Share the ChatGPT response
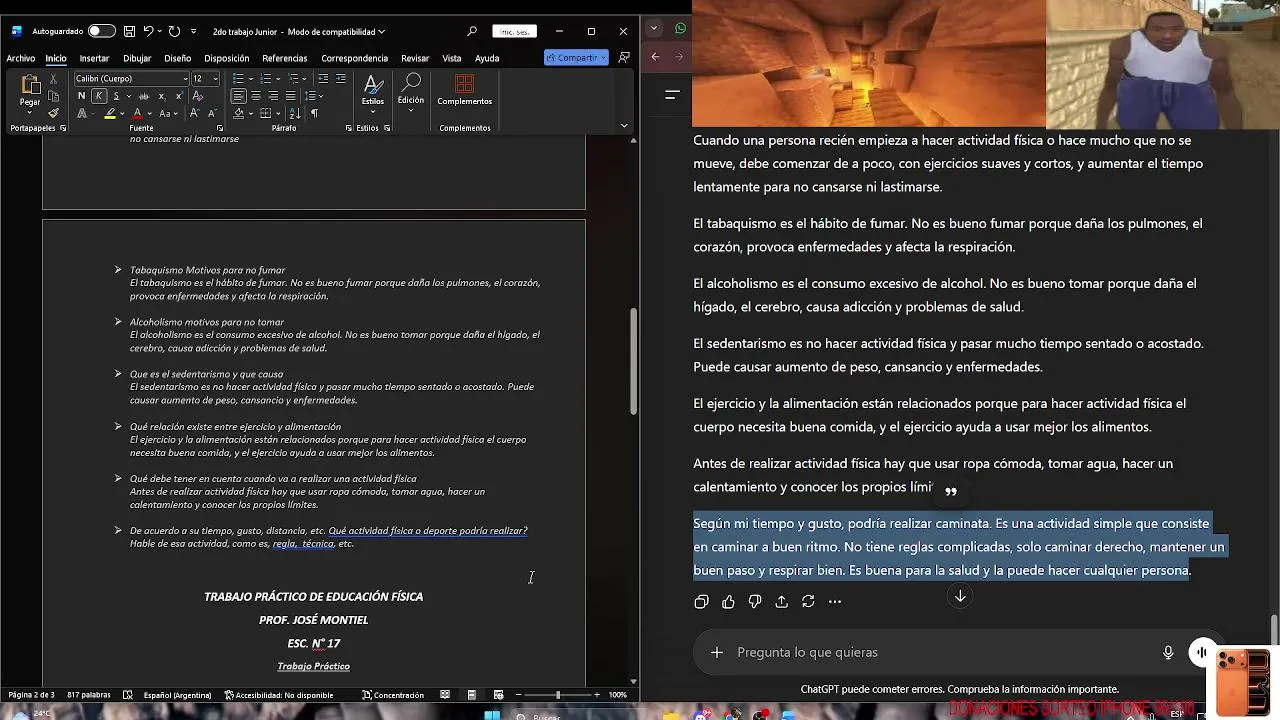The height and width of the screenshot is (720, 1280). [781, 601]
